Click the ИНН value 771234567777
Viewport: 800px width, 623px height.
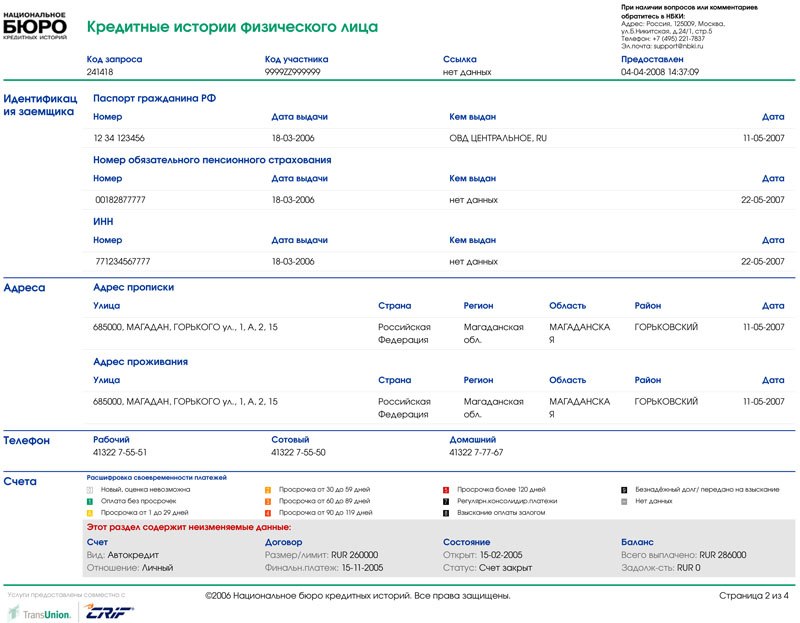coord(122,261)
